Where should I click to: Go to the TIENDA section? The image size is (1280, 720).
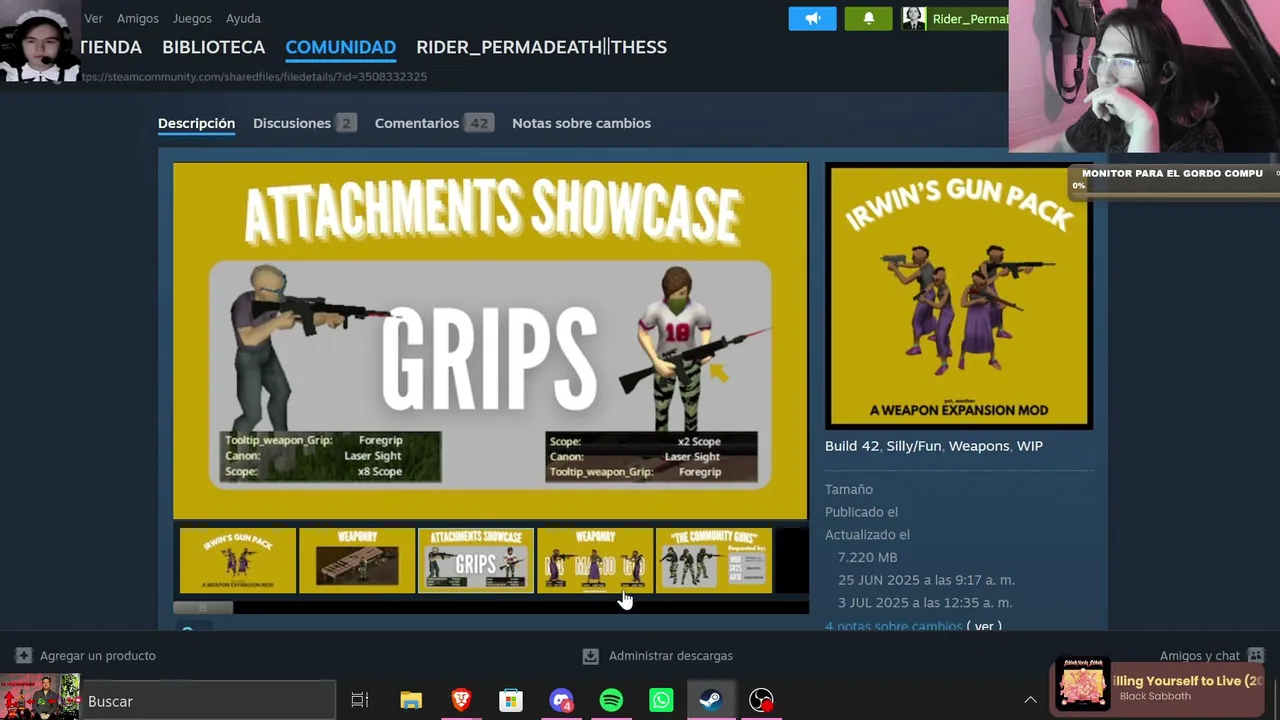coord(111,47)
